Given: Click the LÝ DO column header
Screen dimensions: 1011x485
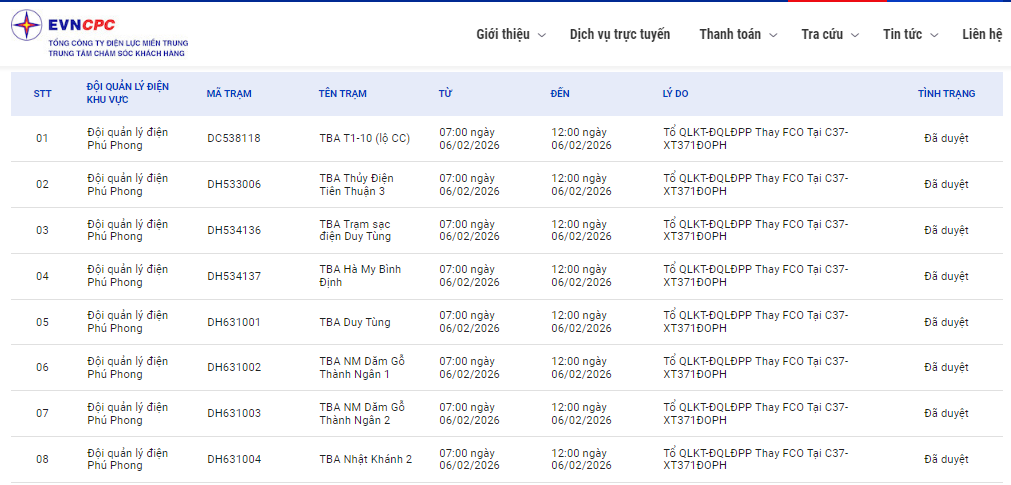Looking at the screenshot, I should (675, 94).
